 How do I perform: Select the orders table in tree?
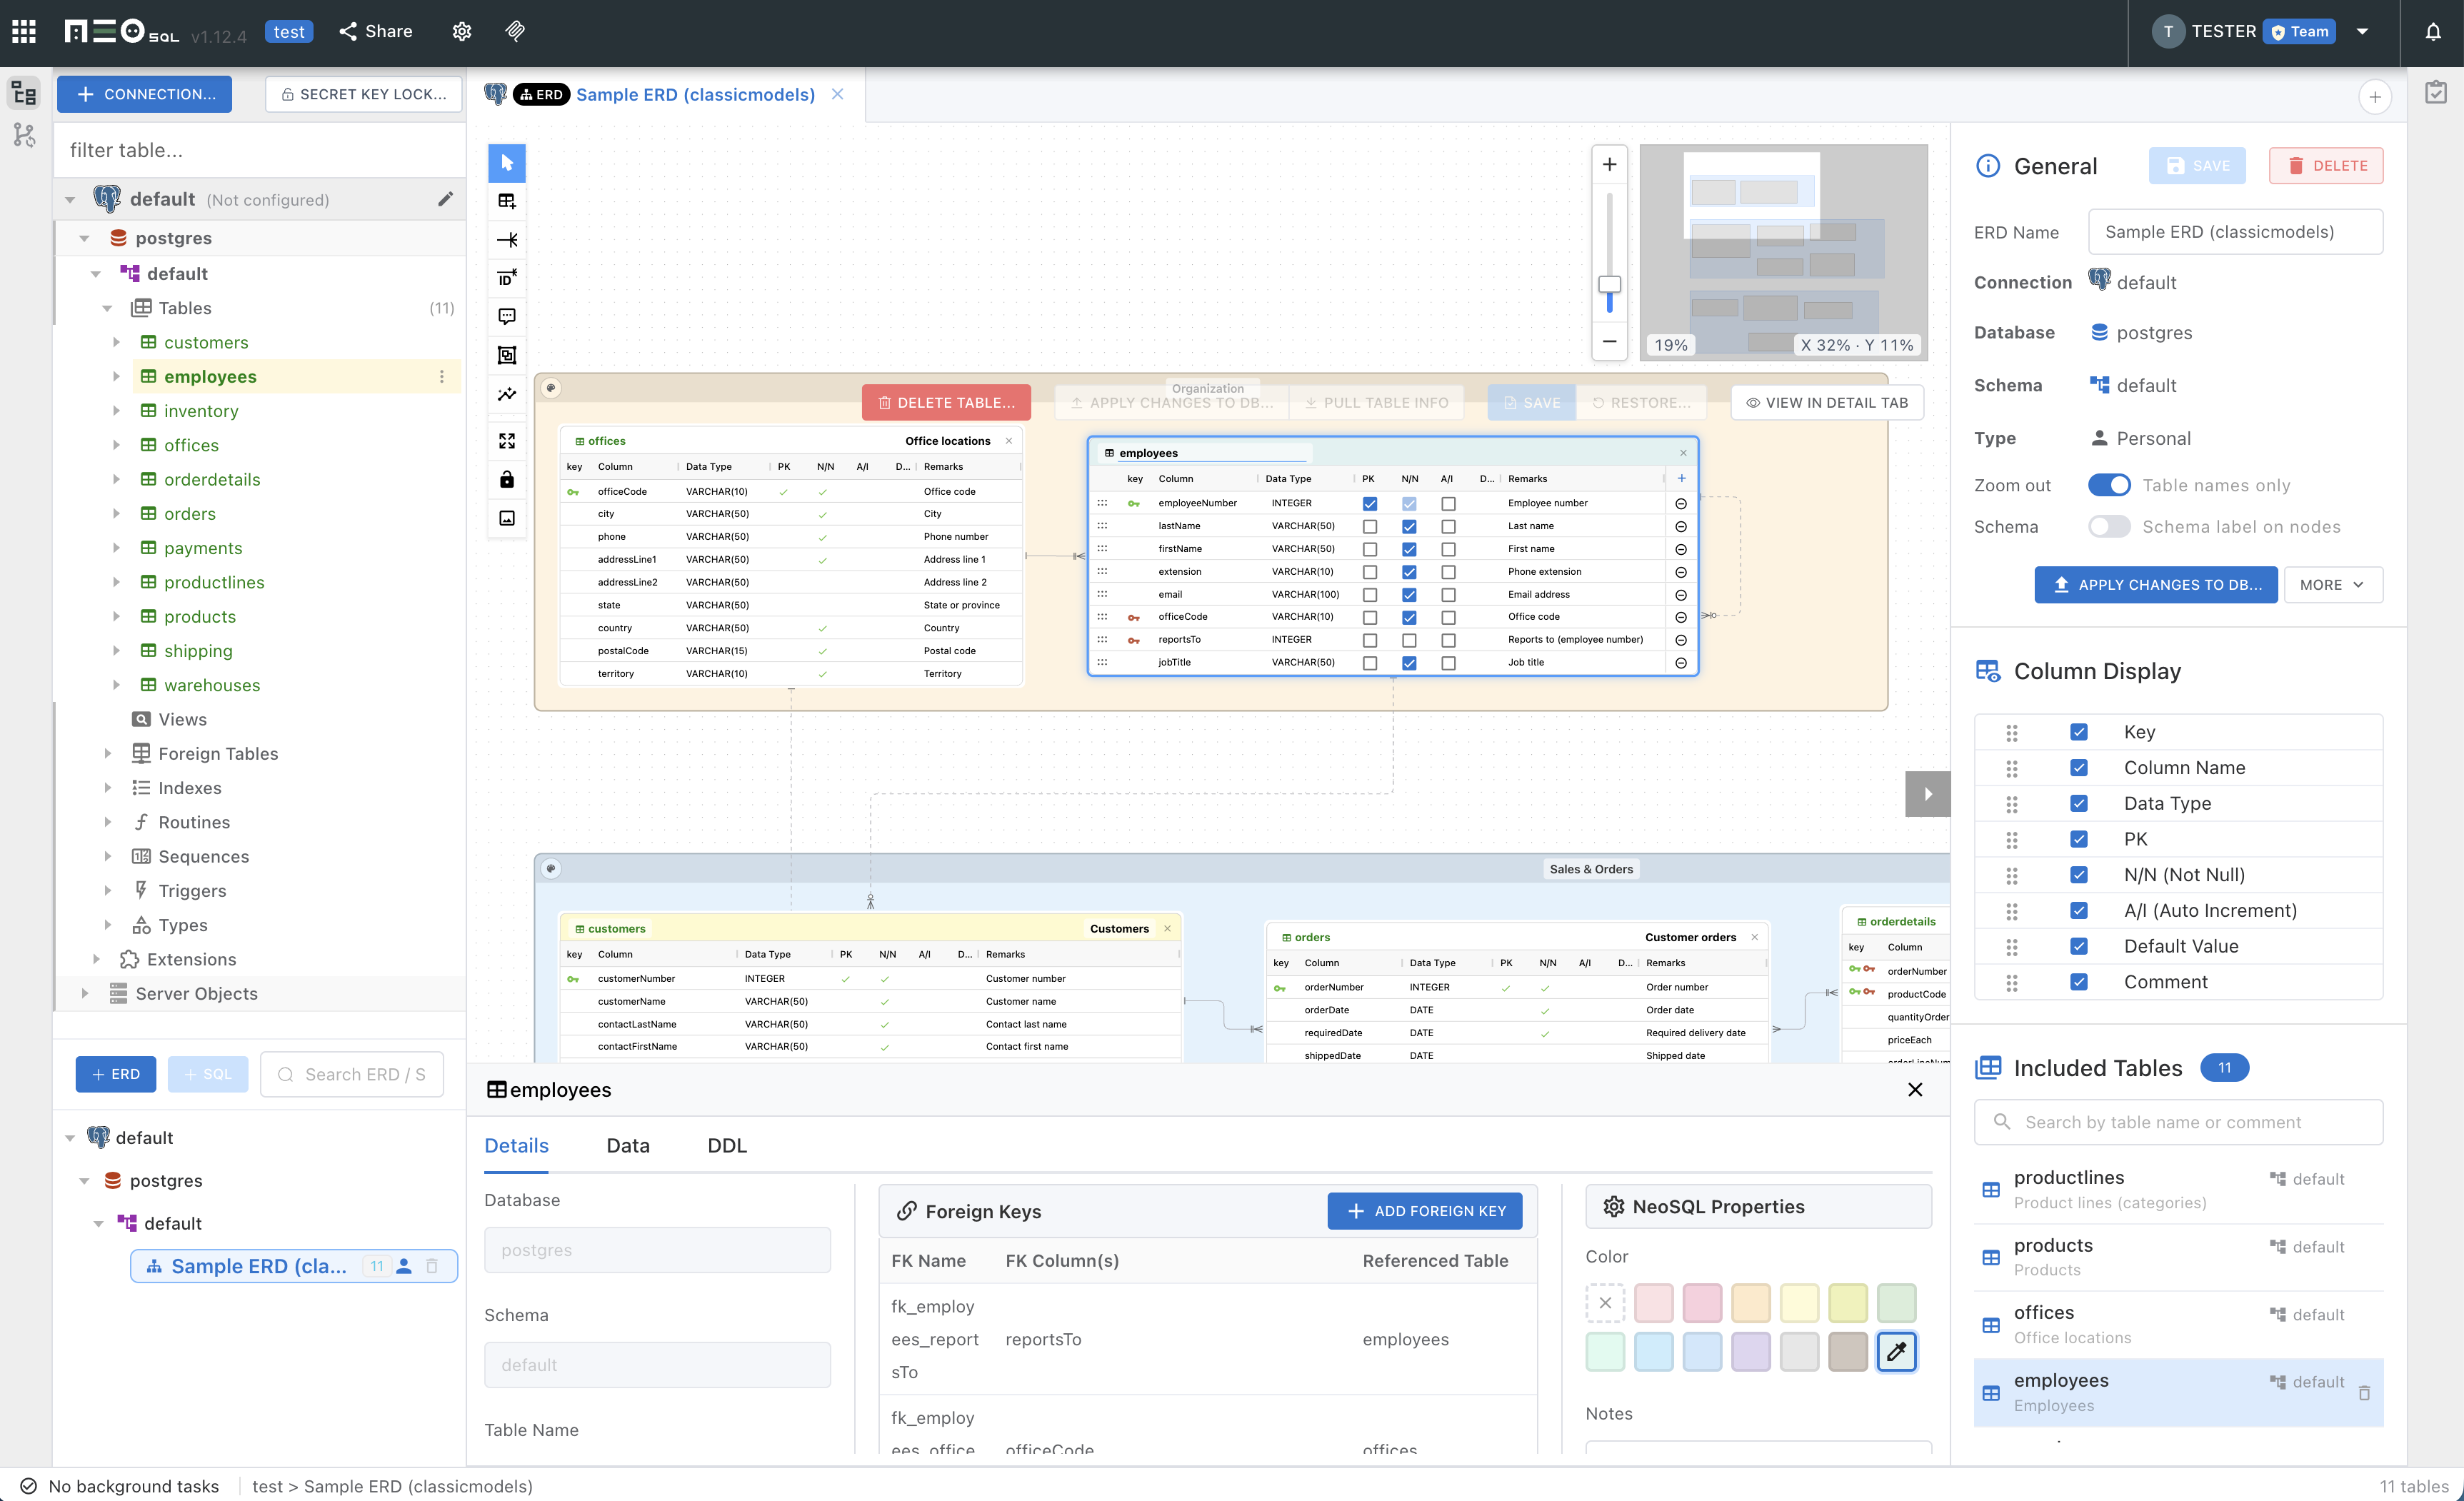(x=189, y=513)
